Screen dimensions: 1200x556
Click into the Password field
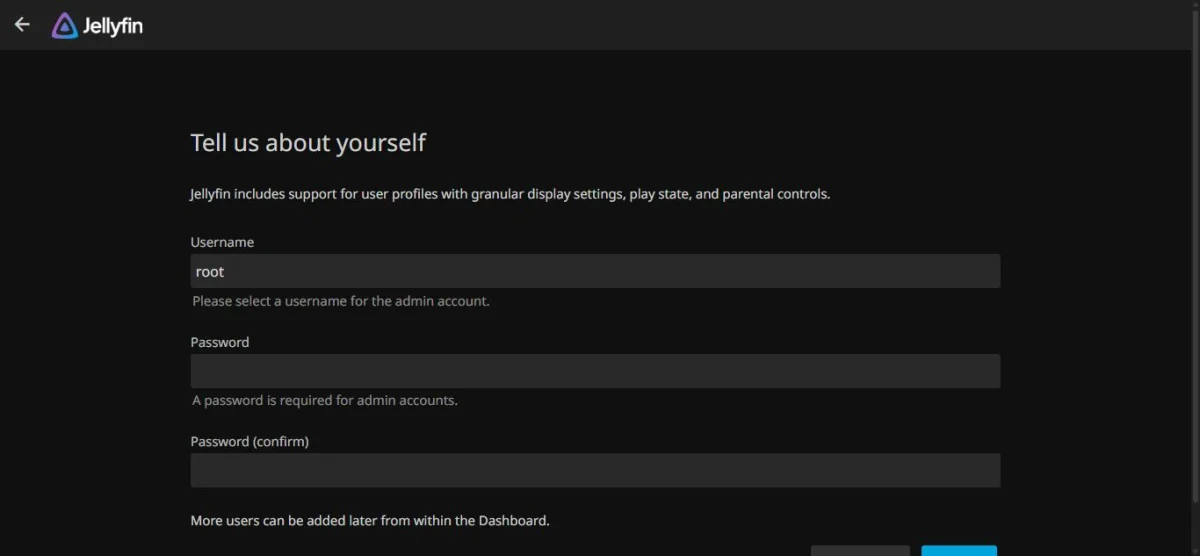(x=595, y=371)
